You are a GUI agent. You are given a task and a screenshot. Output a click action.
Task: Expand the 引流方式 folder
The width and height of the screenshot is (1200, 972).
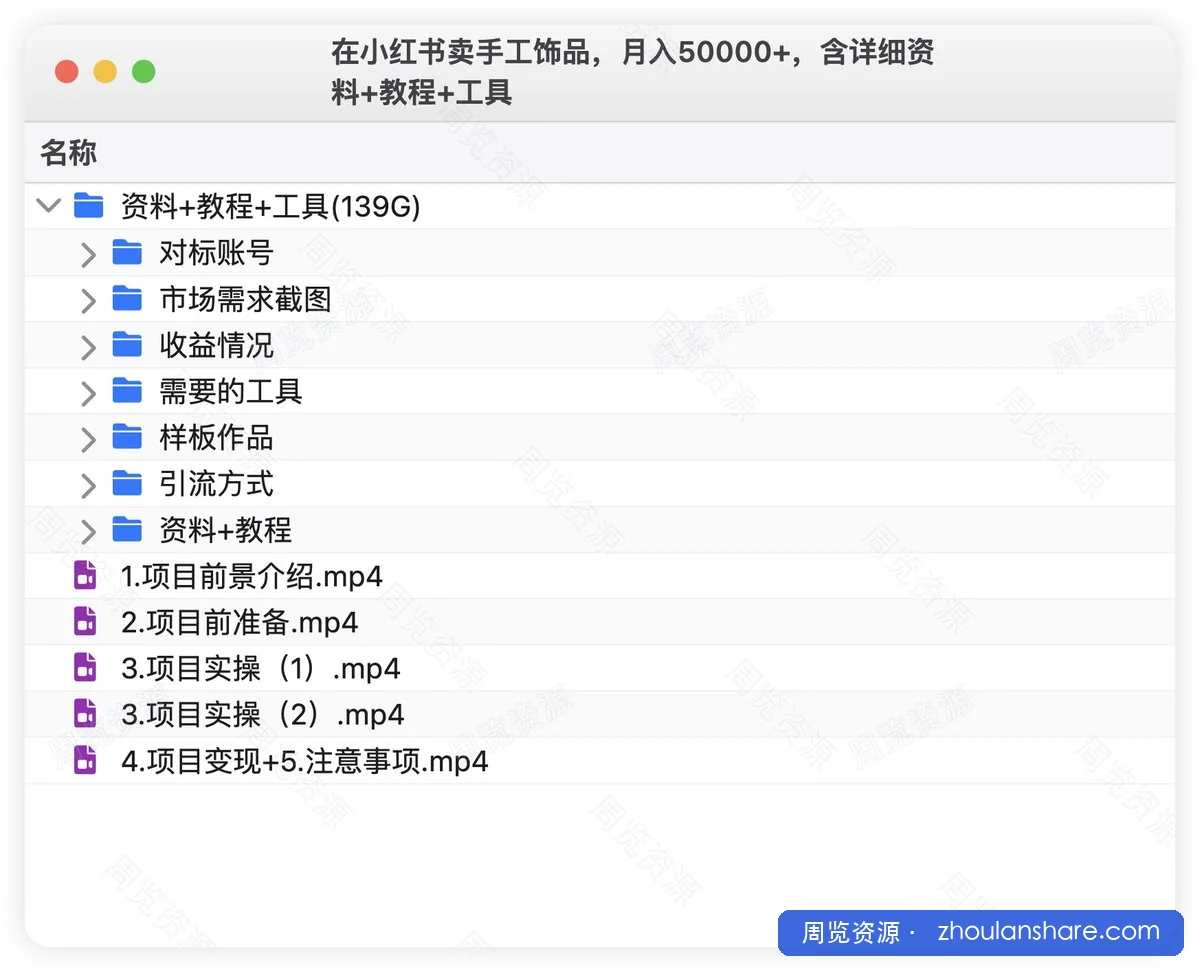pos(88,485)
